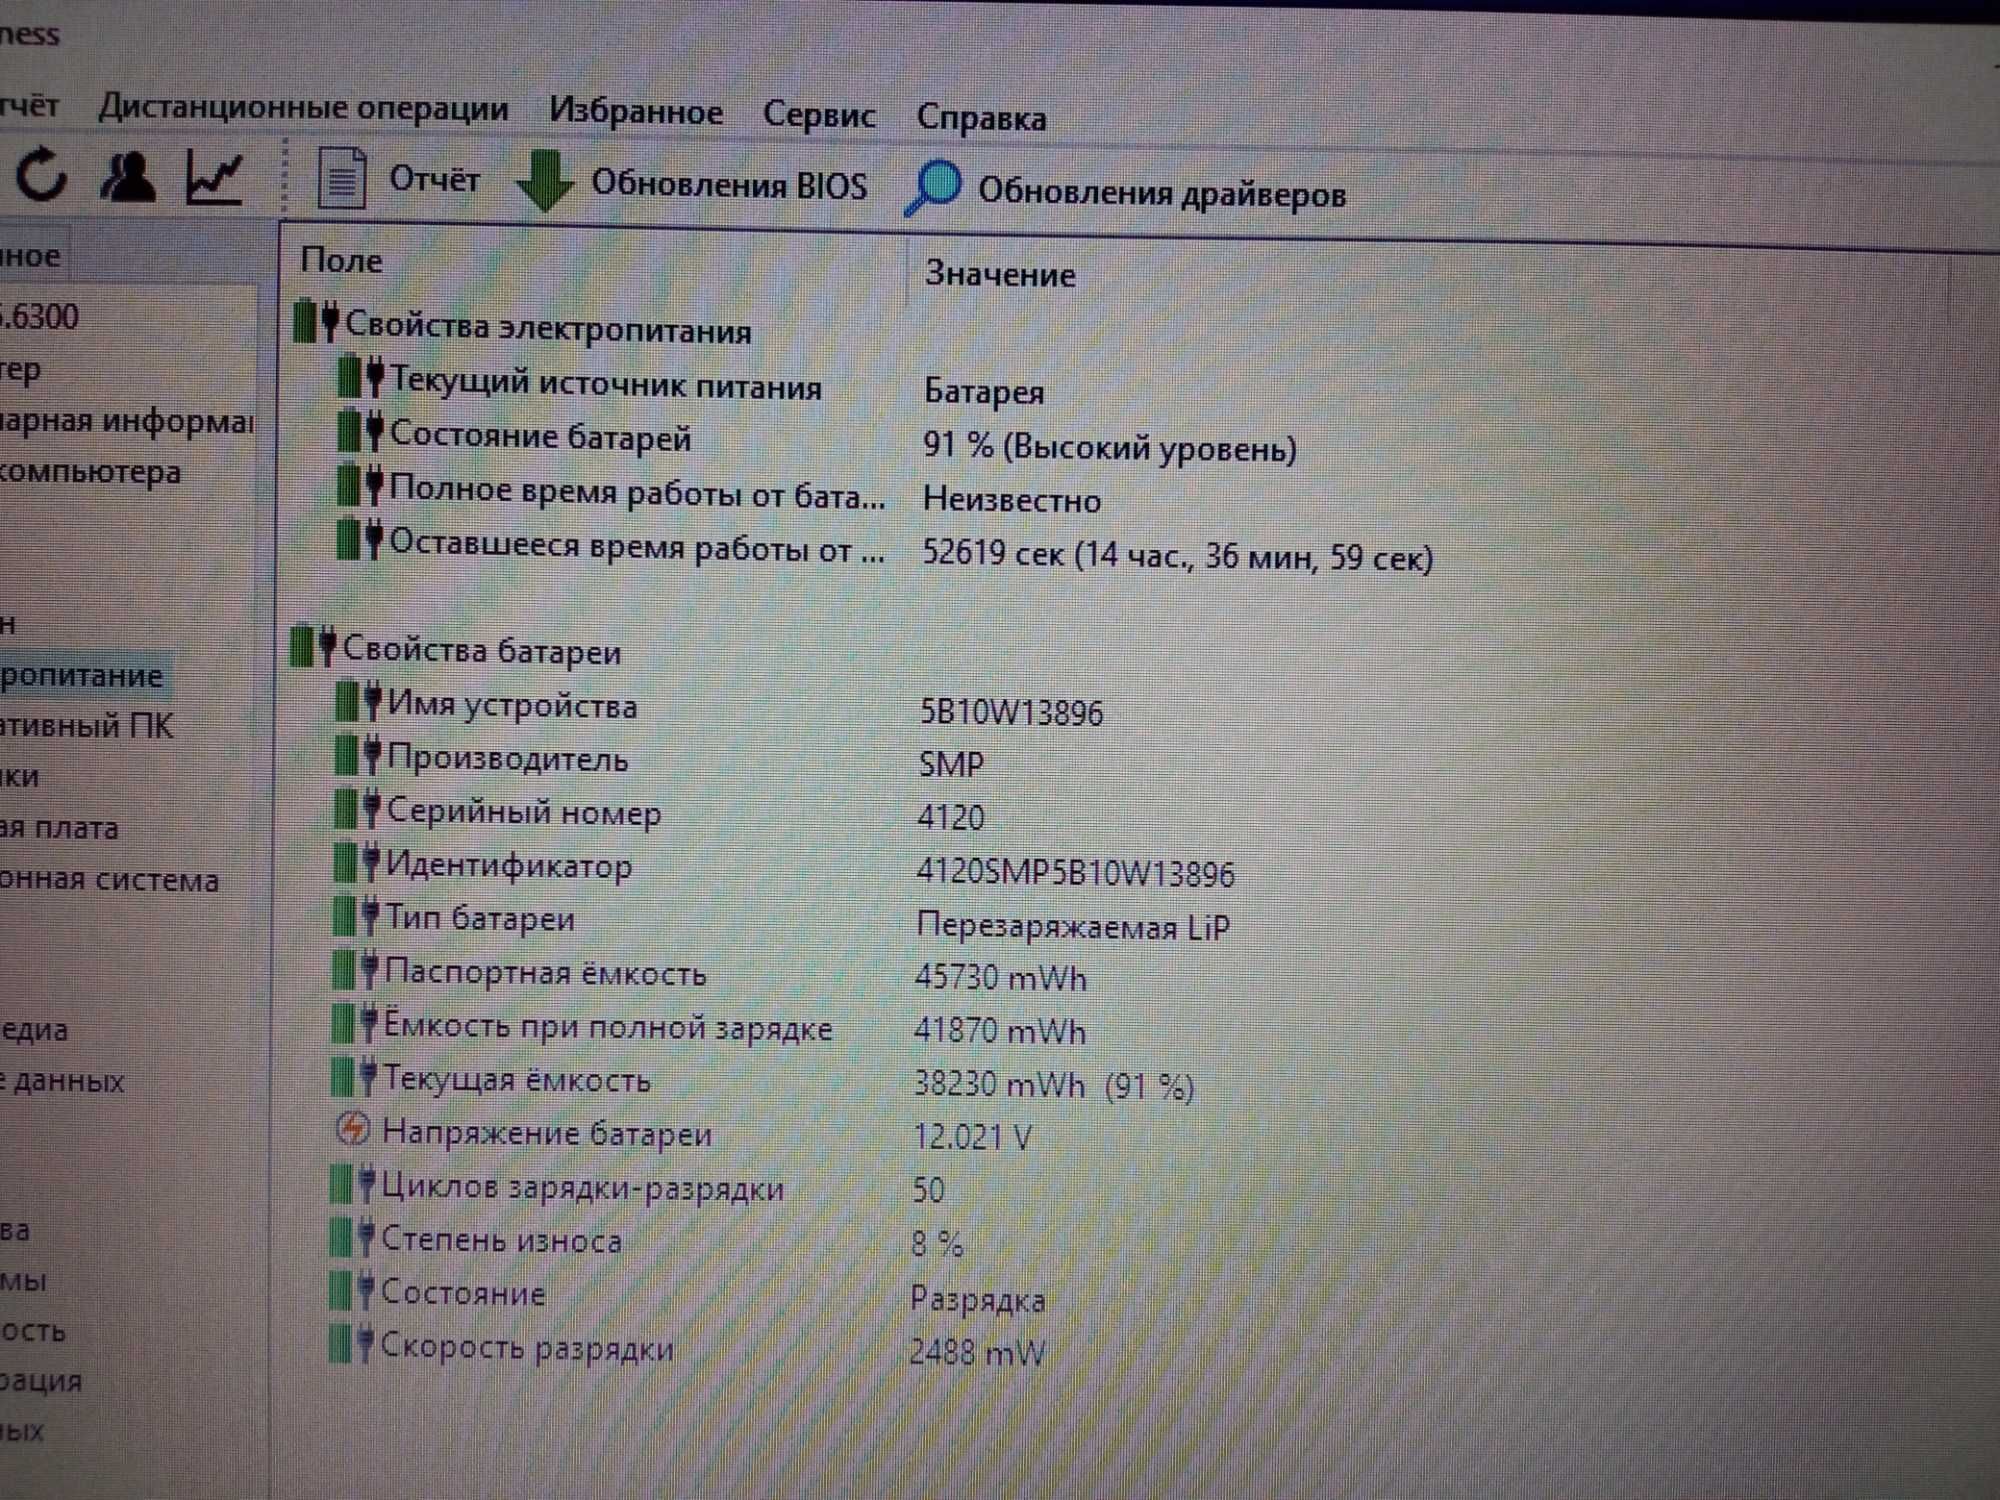Select the sidebar item ending данных
This screenshot has width=2000, height=1500.
[x=62, y=1081]
